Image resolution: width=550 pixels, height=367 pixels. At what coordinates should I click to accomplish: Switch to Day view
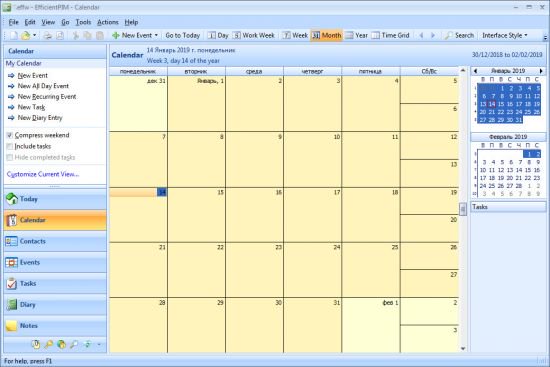pos(218,35)
